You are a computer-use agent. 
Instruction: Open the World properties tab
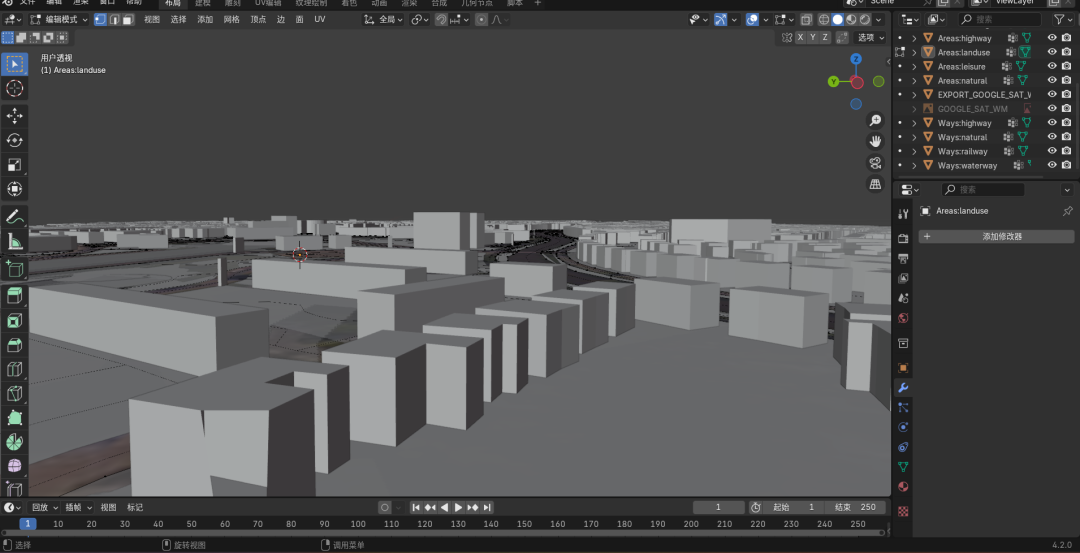[x=904, y=318]
